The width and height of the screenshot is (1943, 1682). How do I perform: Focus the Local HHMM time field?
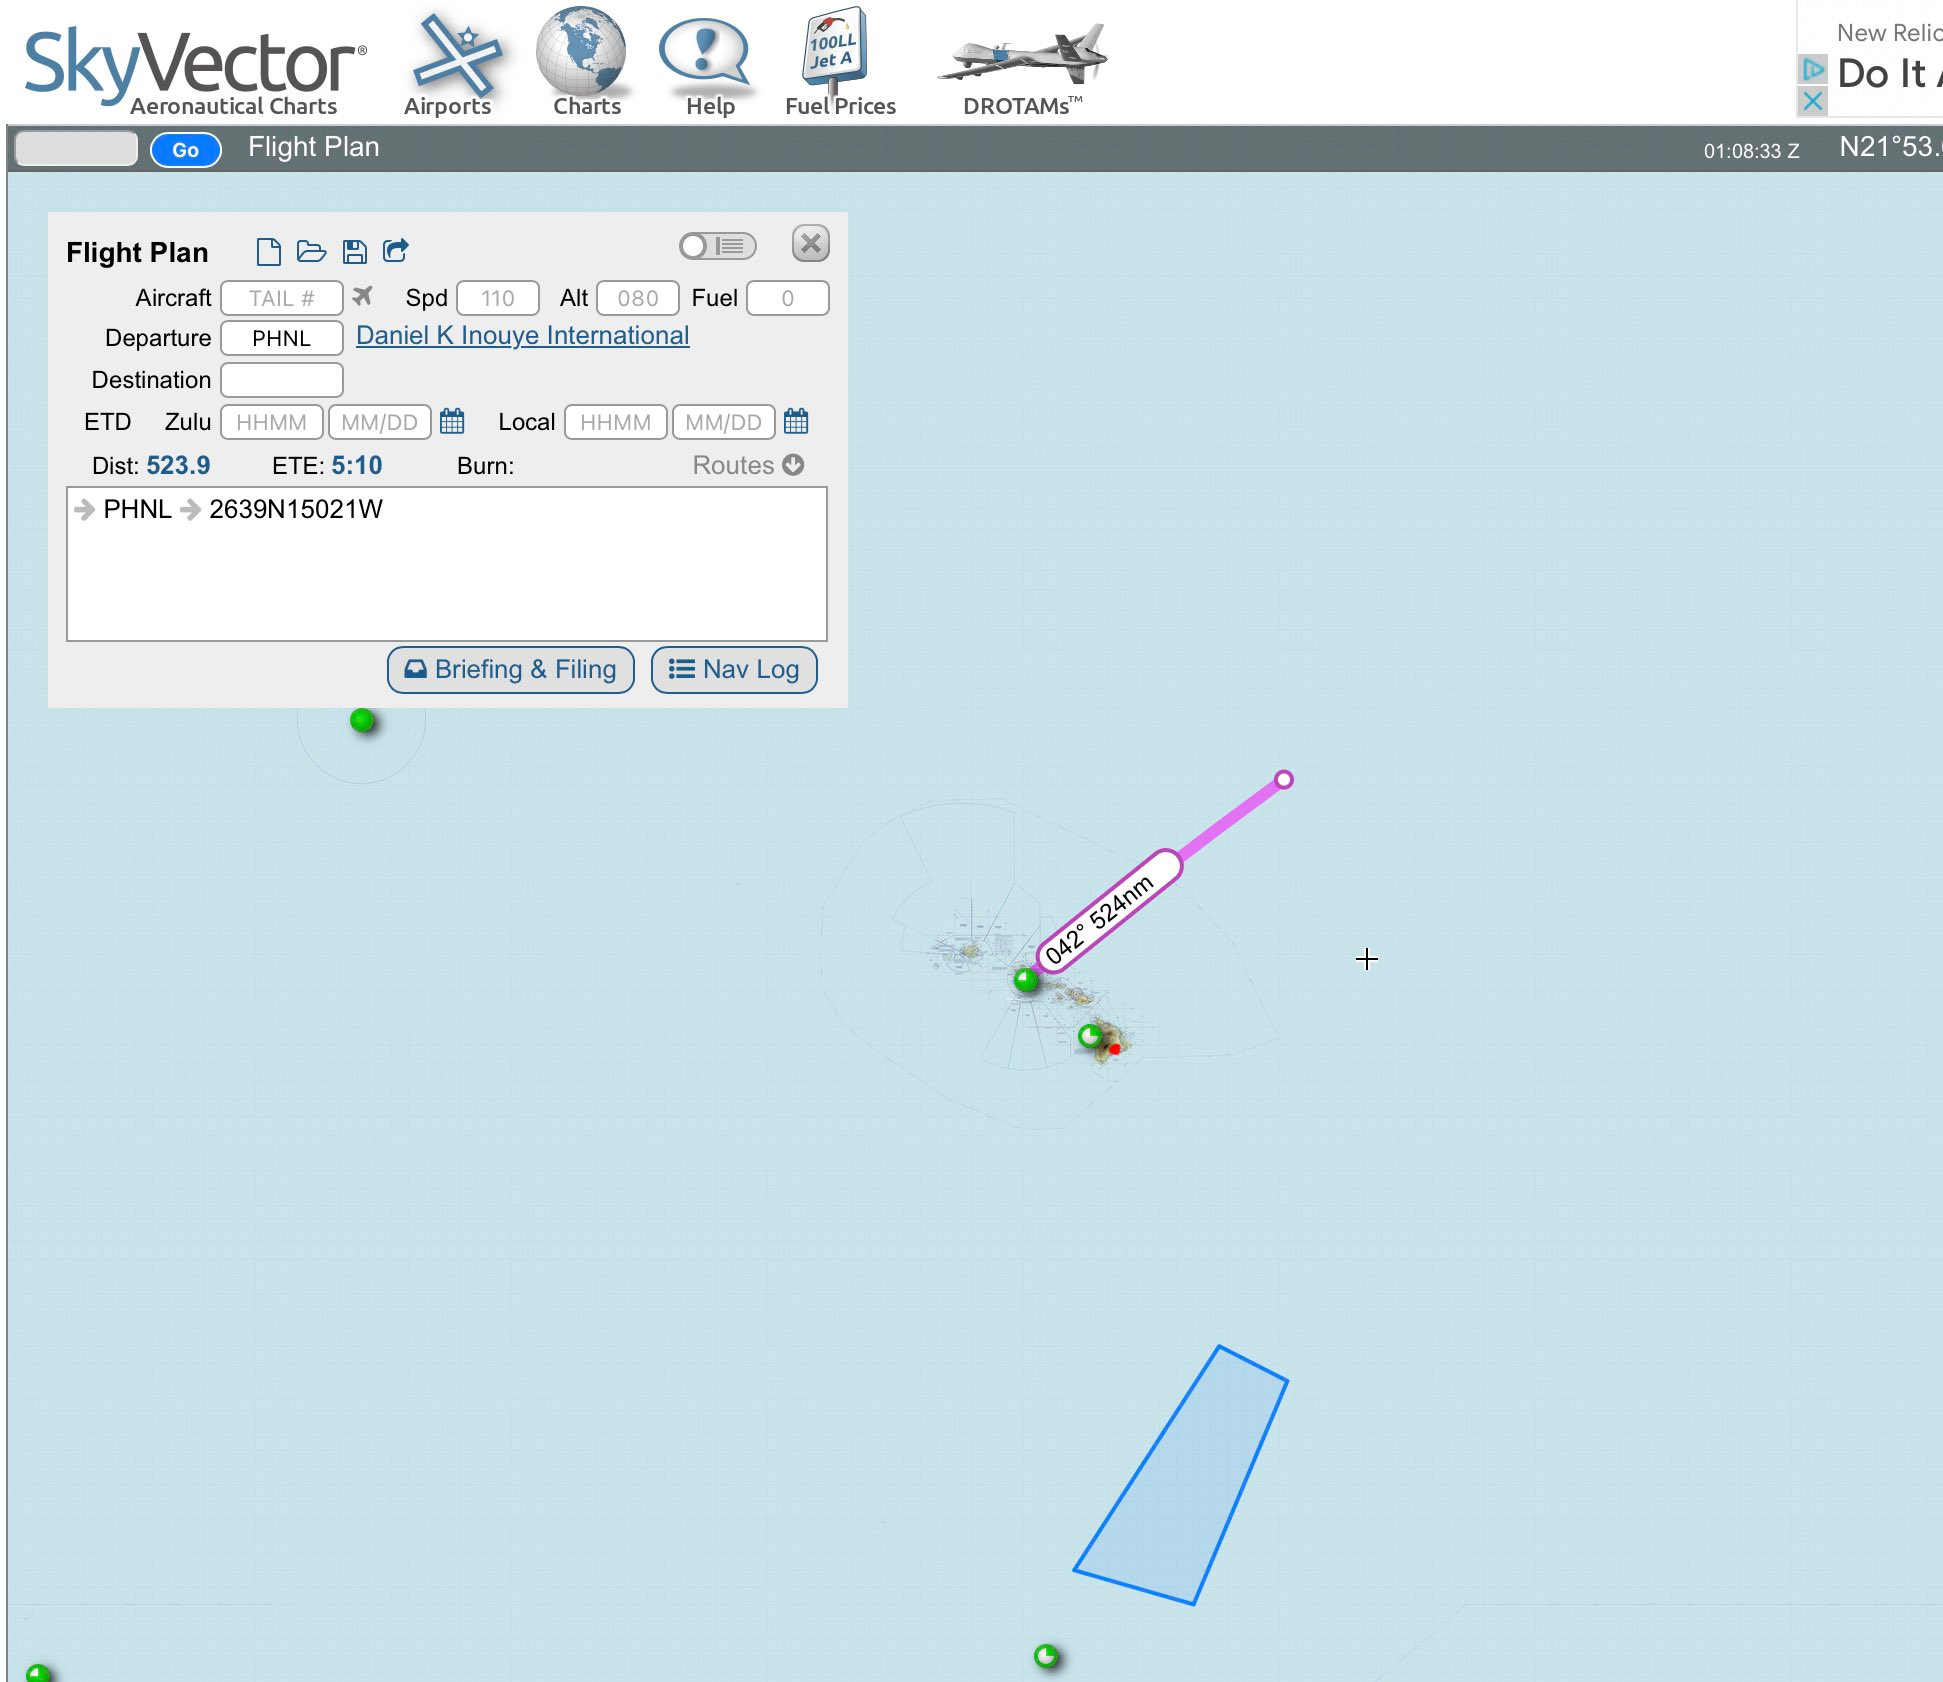coord(616,422)
